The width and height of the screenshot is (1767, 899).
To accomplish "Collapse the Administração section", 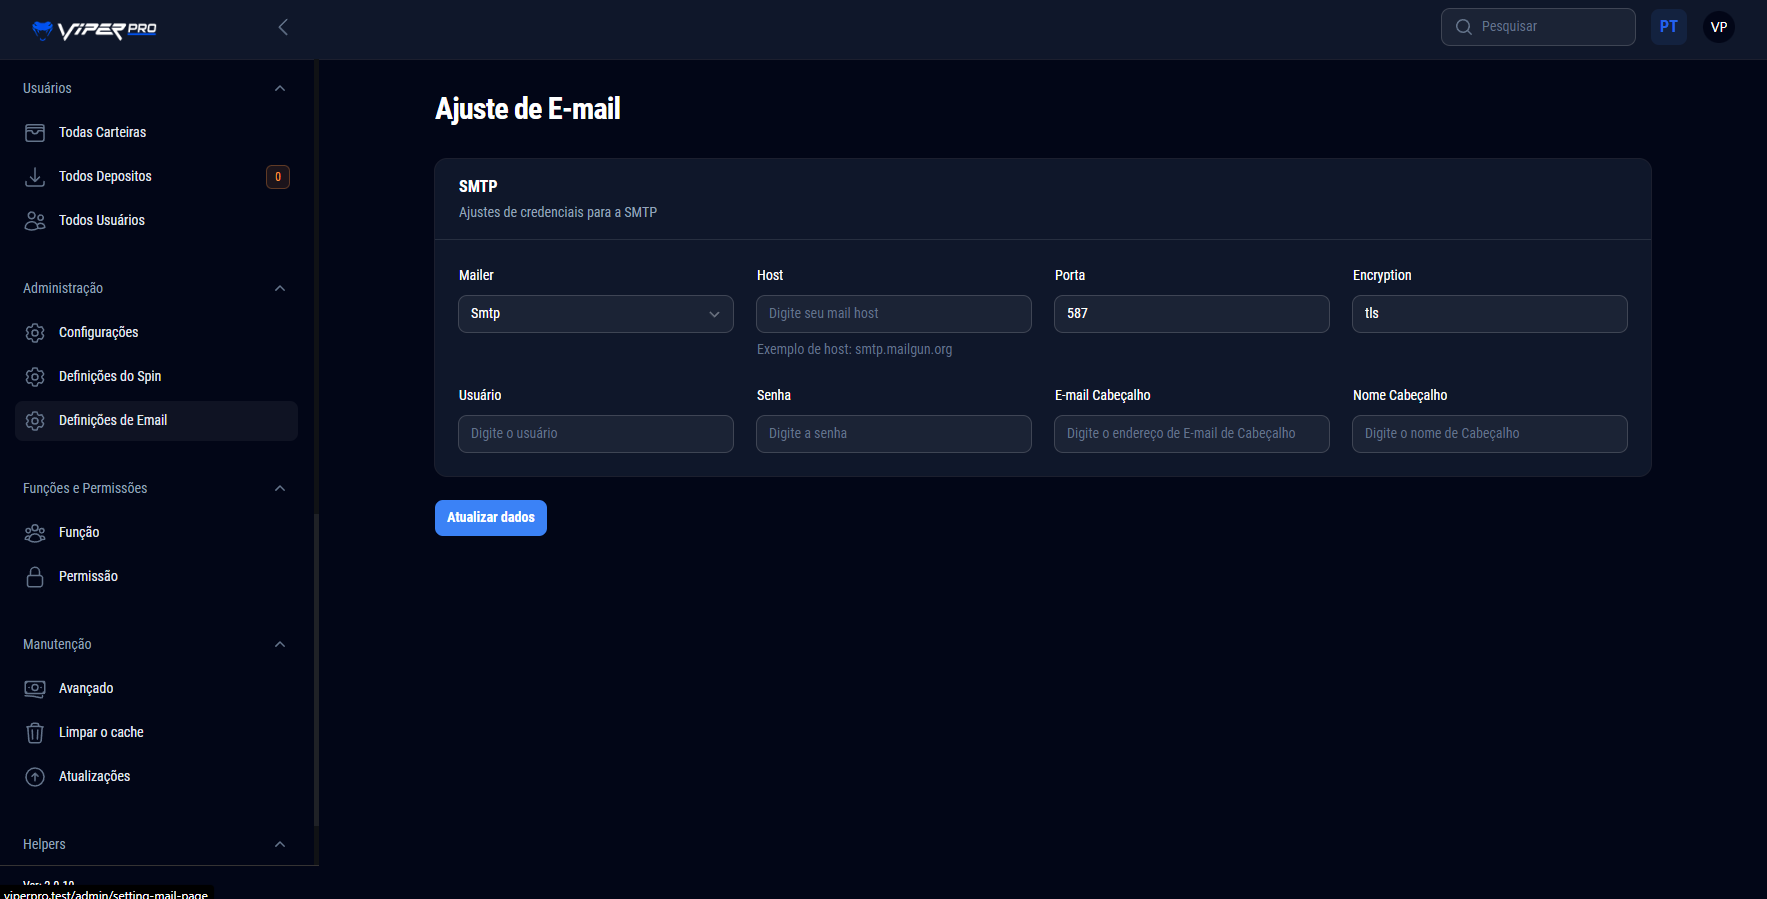I will [x=280, y=289].
